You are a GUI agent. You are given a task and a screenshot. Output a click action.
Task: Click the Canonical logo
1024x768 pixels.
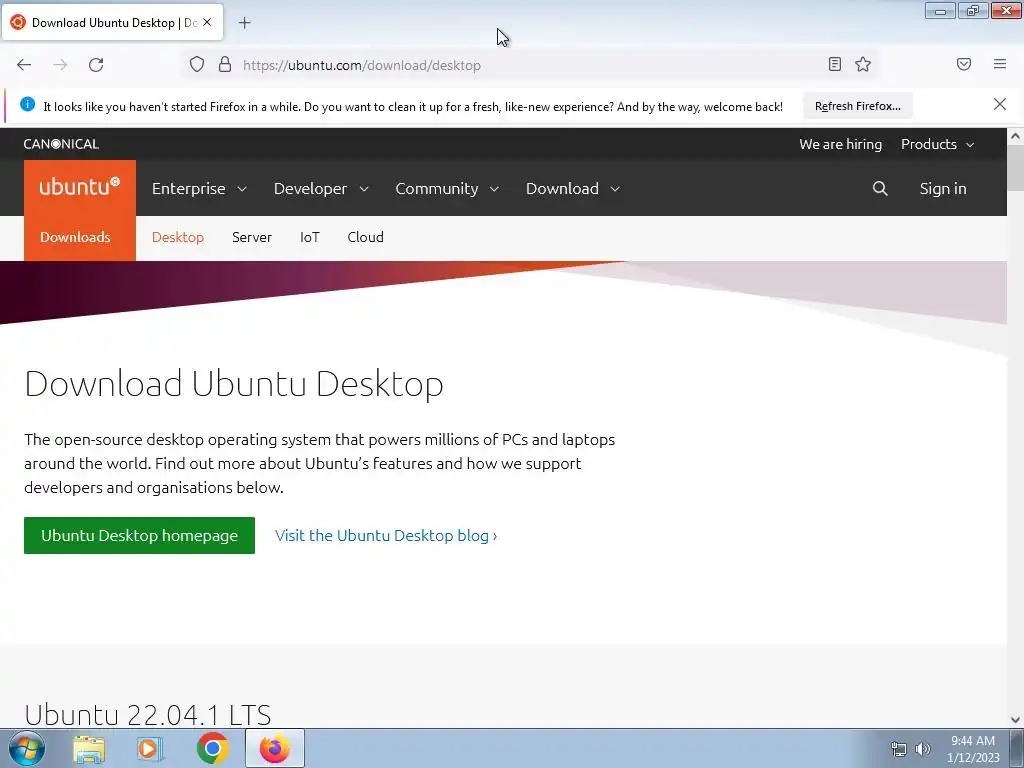coord(61,144)
